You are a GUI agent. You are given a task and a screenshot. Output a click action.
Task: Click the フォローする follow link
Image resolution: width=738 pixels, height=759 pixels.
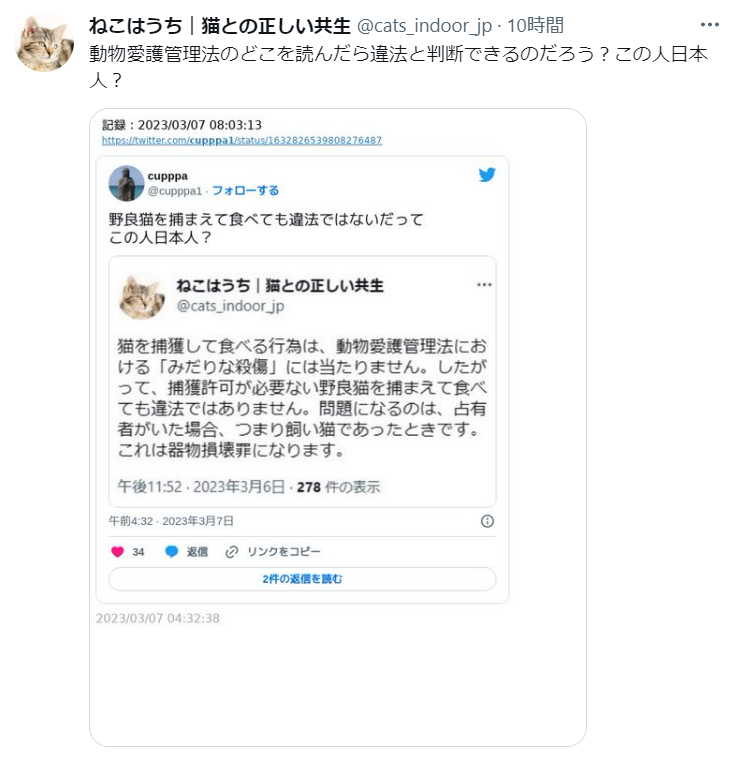(245, 191)
